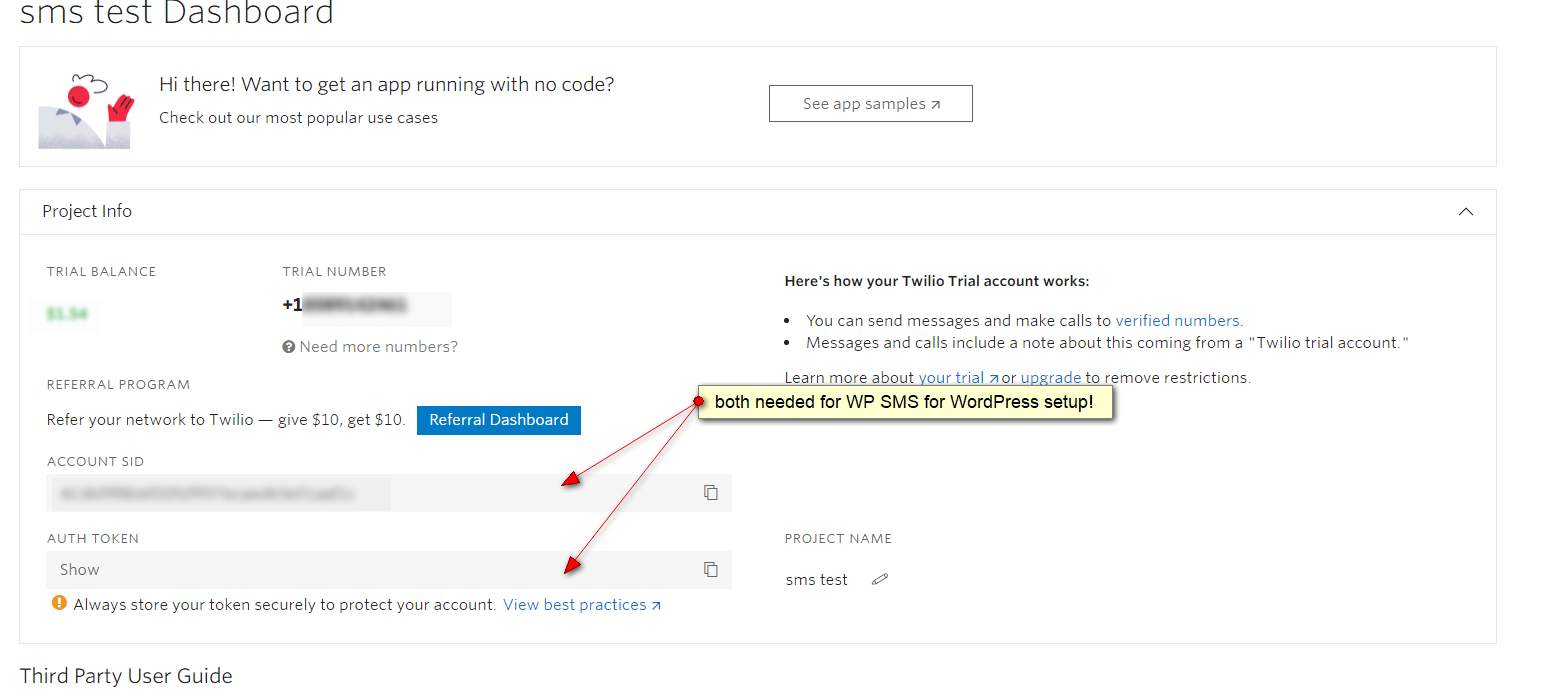This screenshot has height=696, width=1542.
Task: Copy the Auth Token value
Action: click(x=711, y=570)
